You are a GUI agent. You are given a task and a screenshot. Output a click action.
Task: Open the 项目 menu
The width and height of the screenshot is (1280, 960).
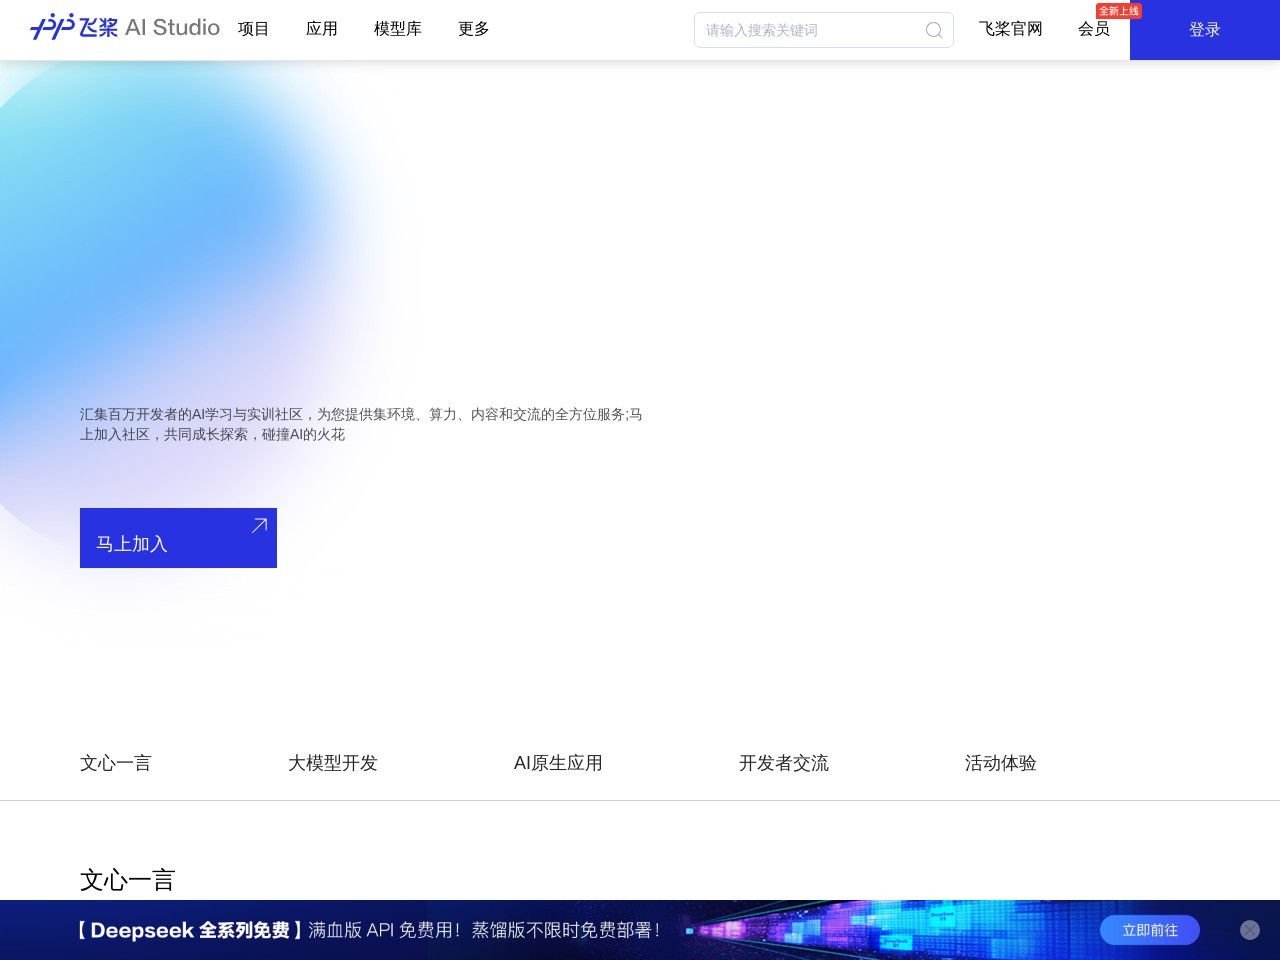253,29
